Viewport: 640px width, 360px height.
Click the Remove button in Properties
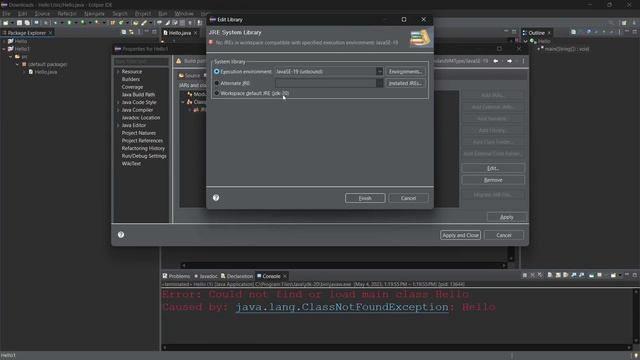tap(493, 180)
